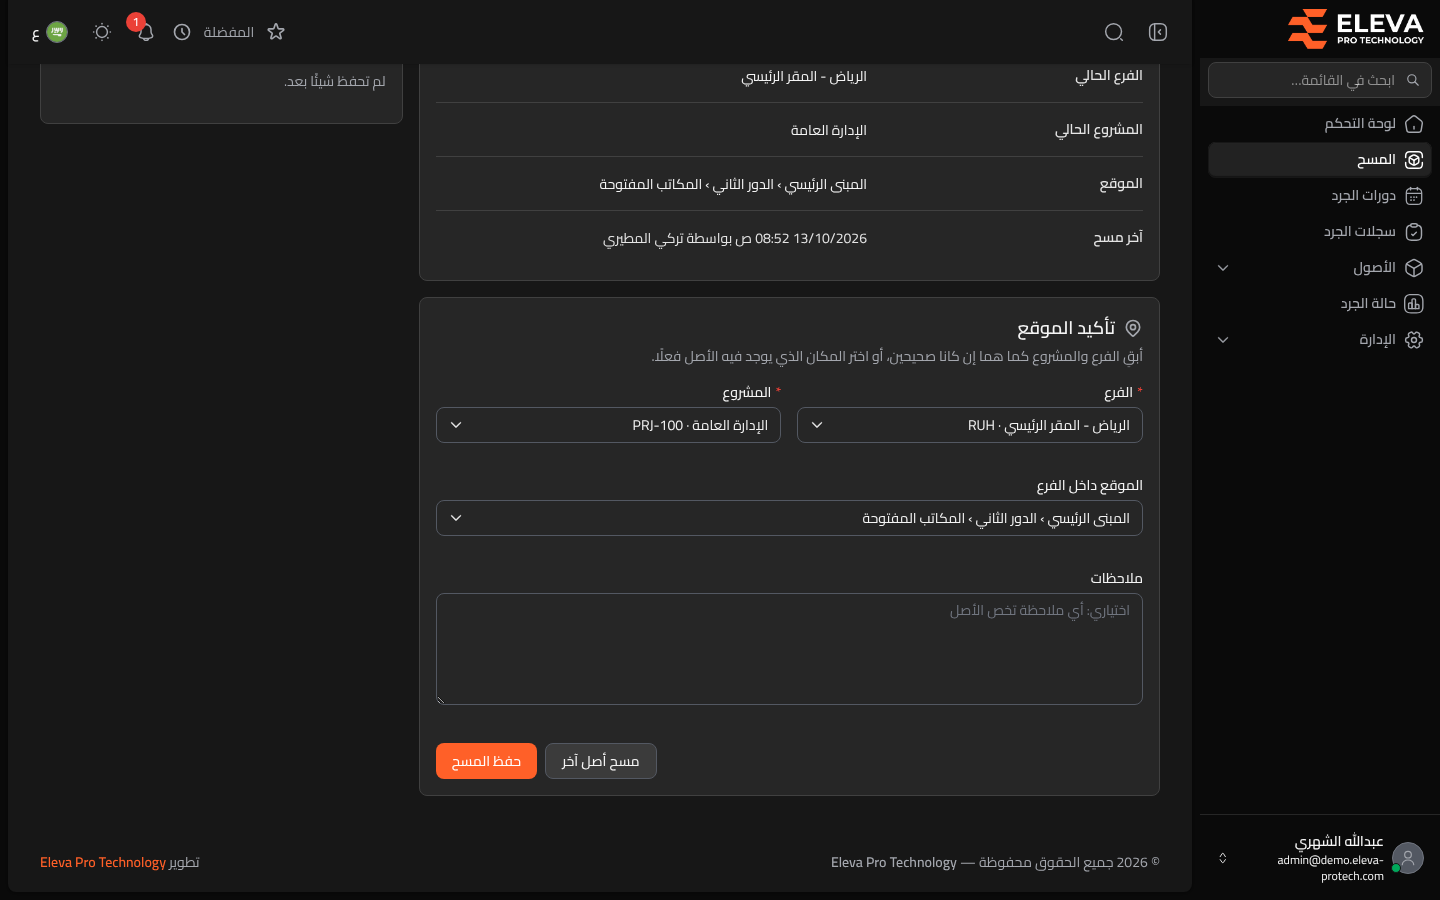The width and height of the screenshot is (1440, 900).
Task: Open the recent history clock icon
Action: click(182, 32)
